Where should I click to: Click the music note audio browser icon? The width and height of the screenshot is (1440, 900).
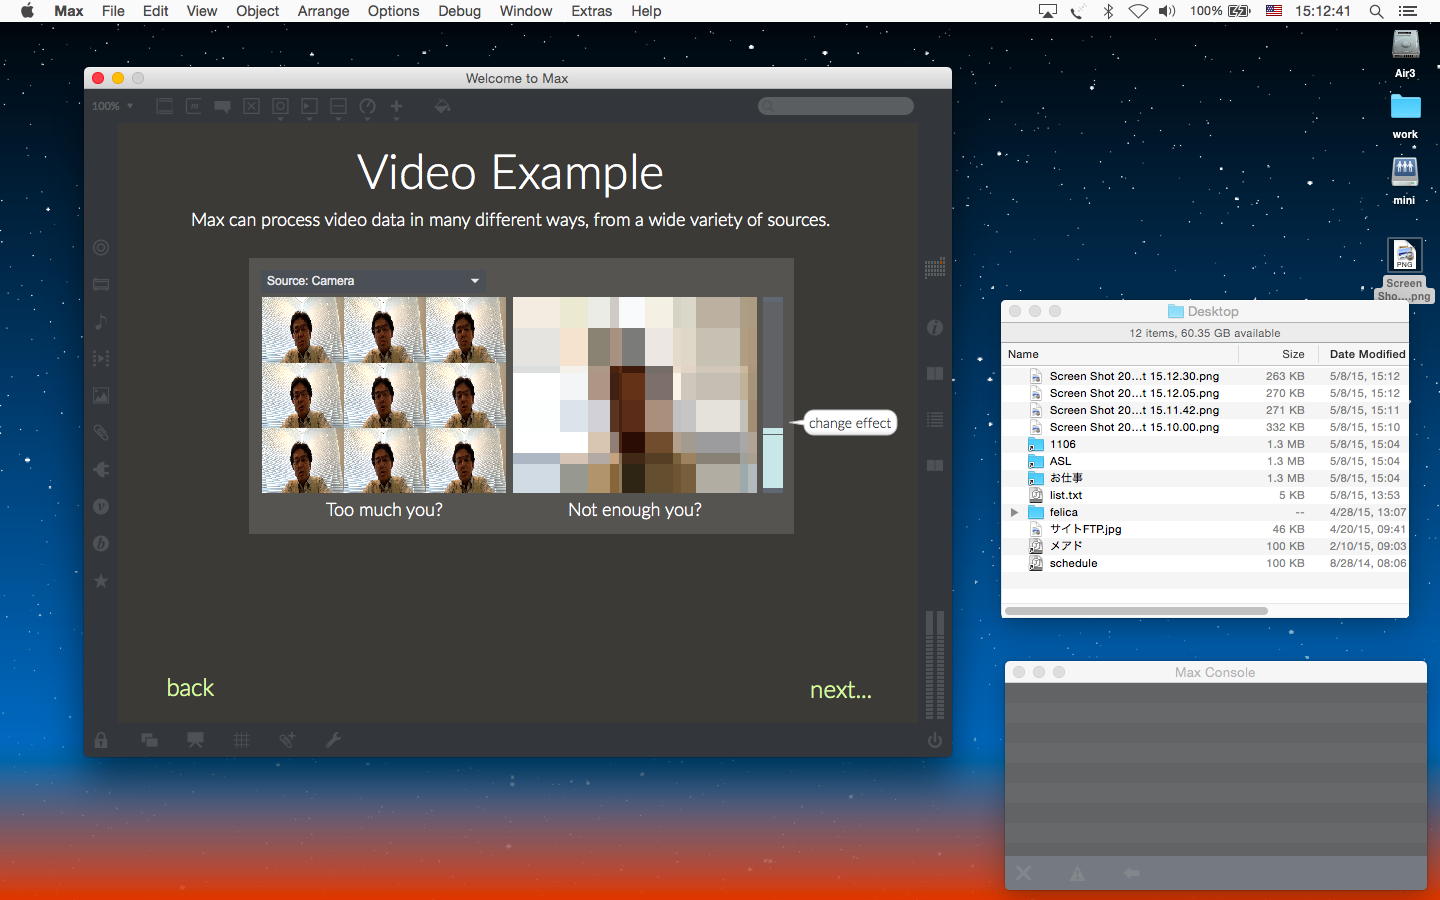point(101,322)
